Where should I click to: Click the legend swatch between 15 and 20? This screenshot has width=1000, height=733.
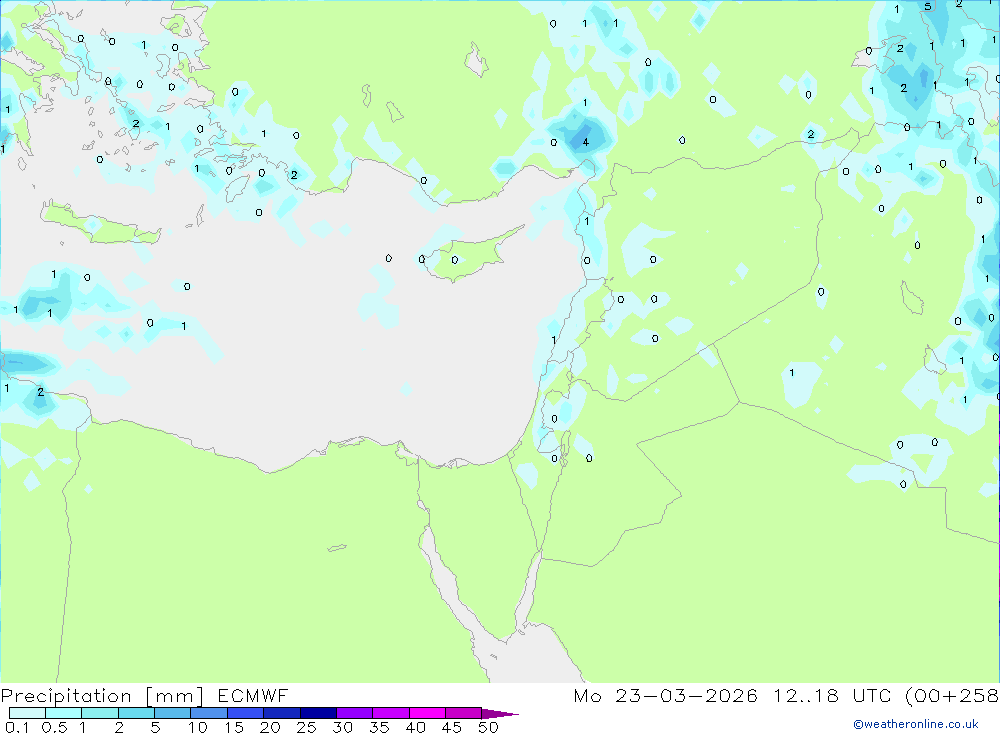coord(246,713)
